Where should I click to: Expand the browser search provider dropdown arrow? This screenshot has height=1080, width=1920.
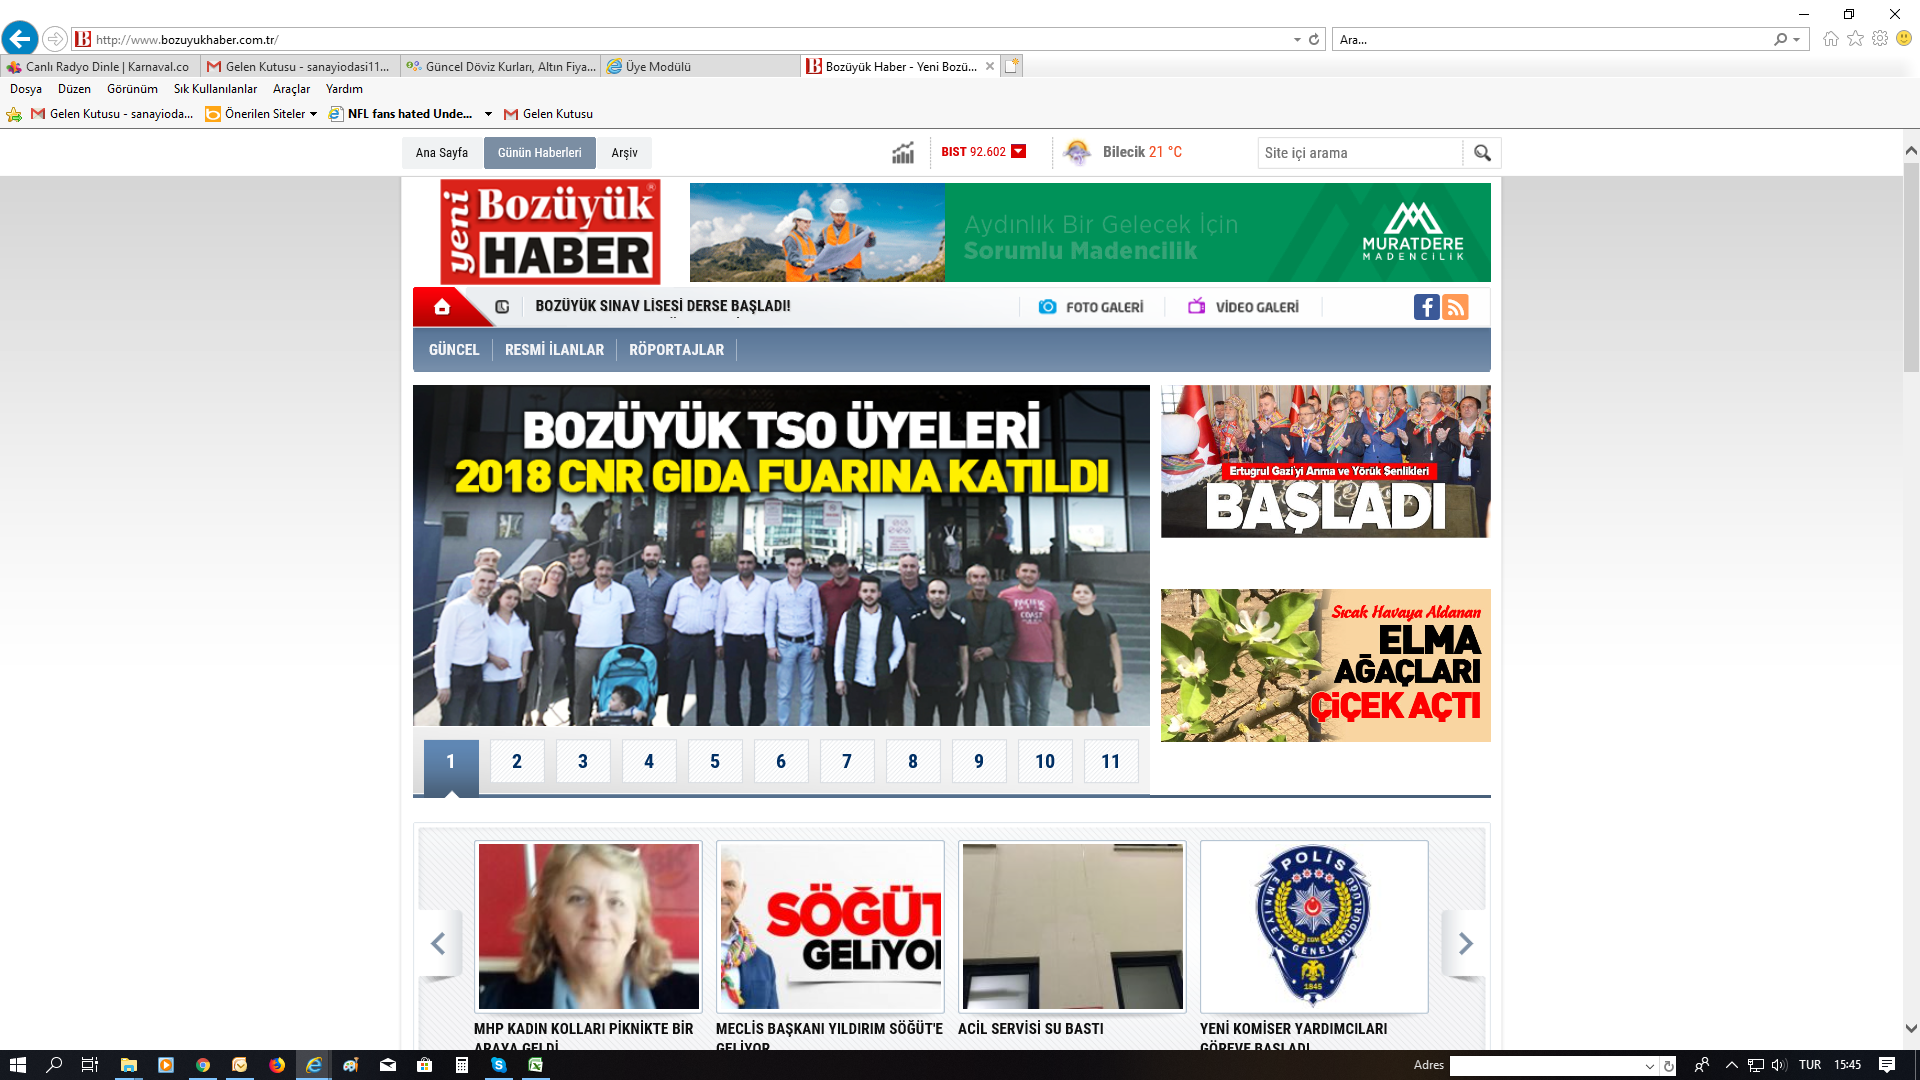1797,40
